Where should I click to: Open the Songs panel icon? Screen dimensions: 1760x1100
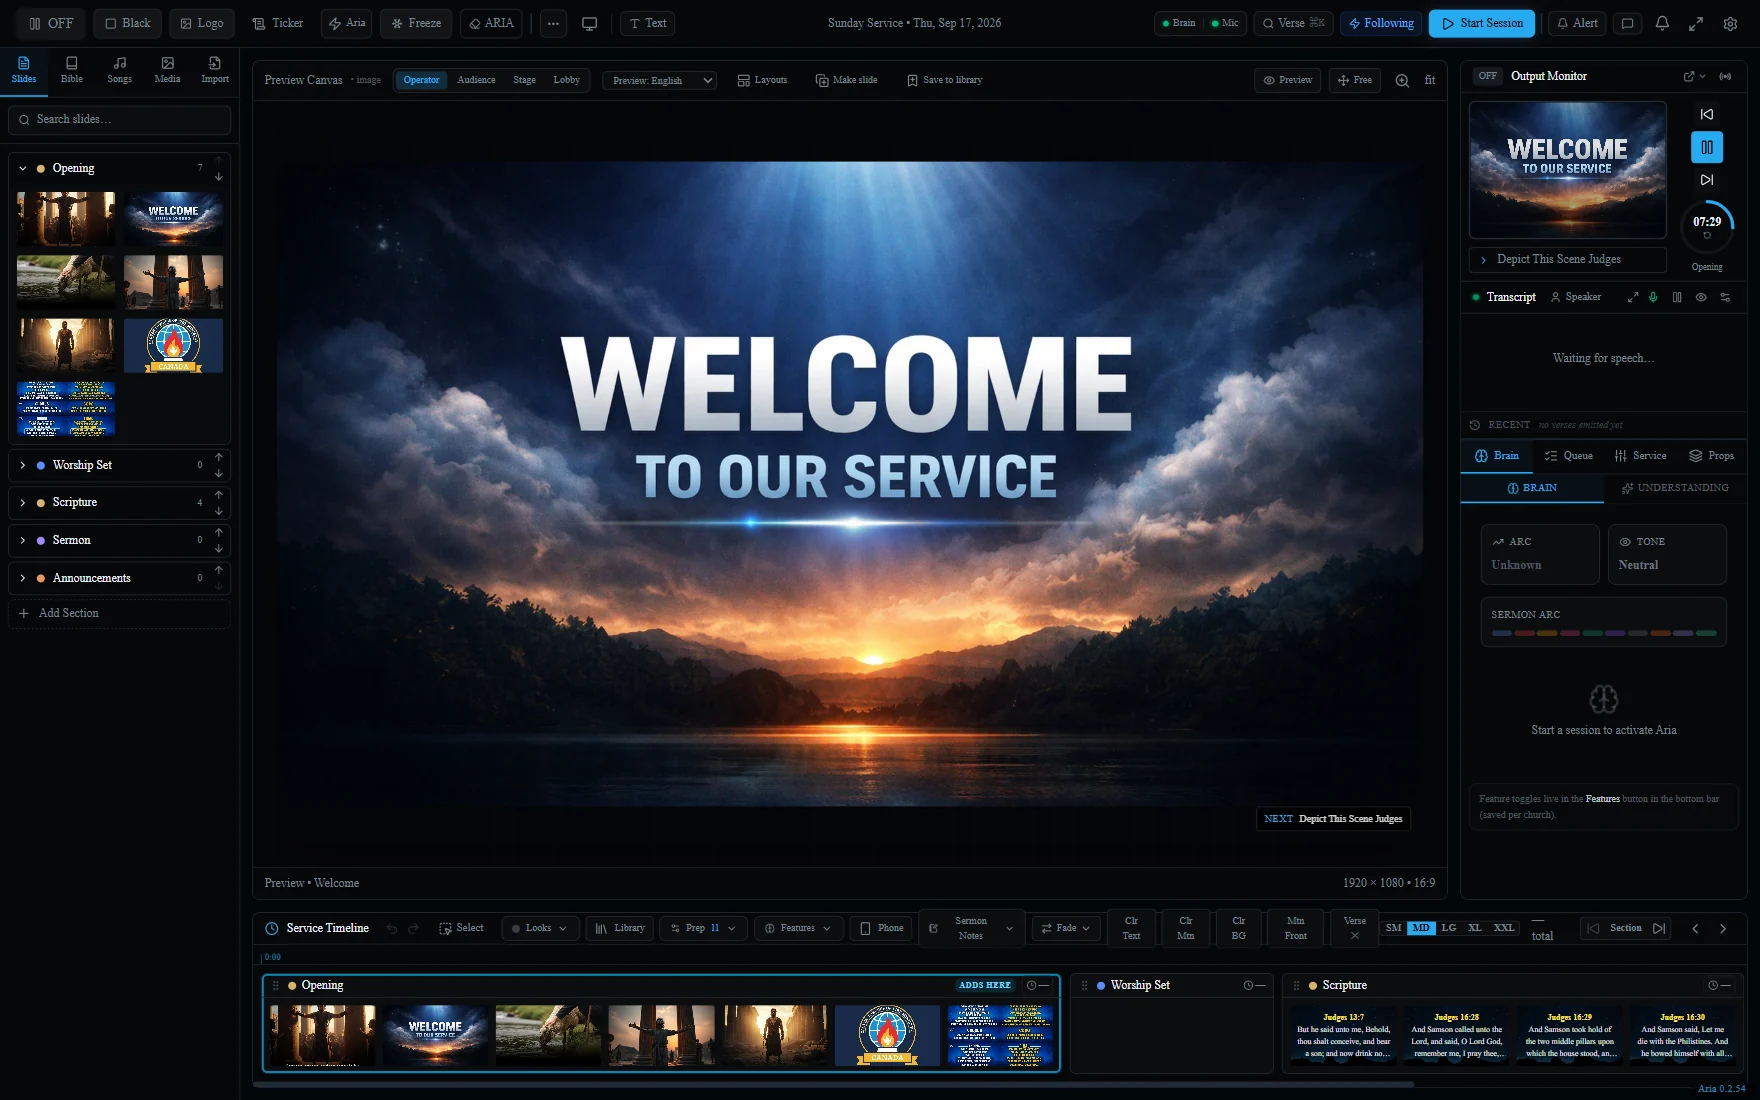[120, 70]
